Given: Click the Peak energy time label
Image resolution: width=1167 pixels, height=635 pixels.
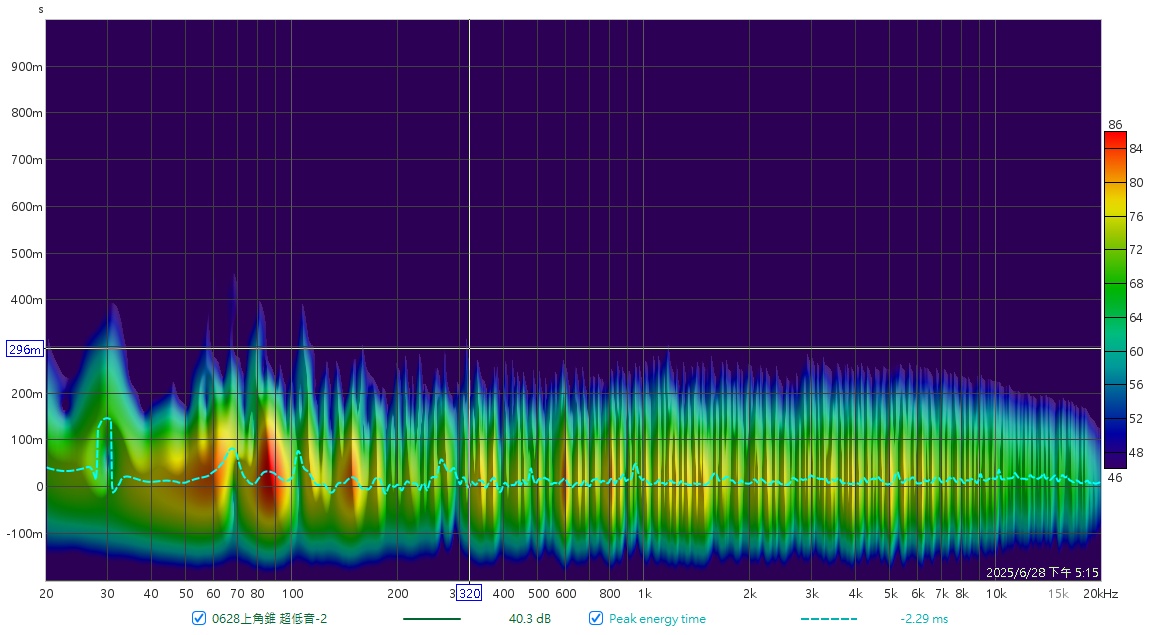Looking at the screenshot, I should pyautogui.click(x=657, y=619).
